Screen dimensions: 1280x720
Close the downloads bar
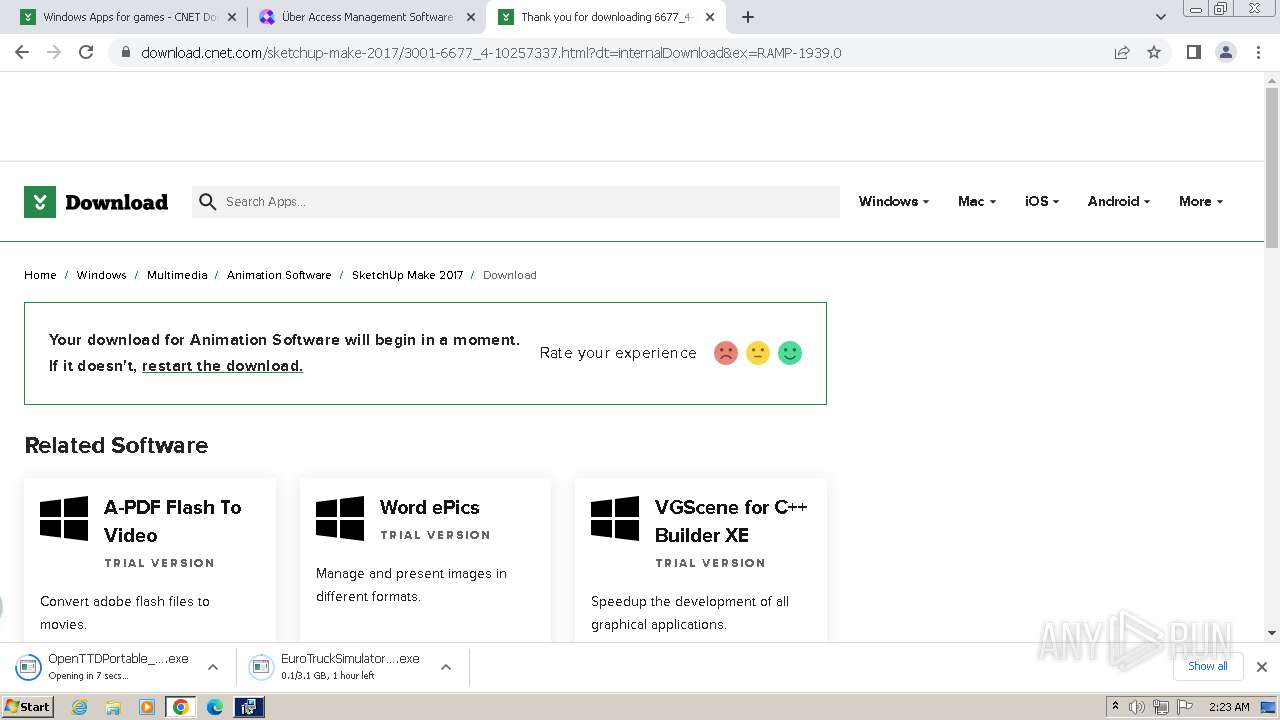click(x=1262, y=667)
